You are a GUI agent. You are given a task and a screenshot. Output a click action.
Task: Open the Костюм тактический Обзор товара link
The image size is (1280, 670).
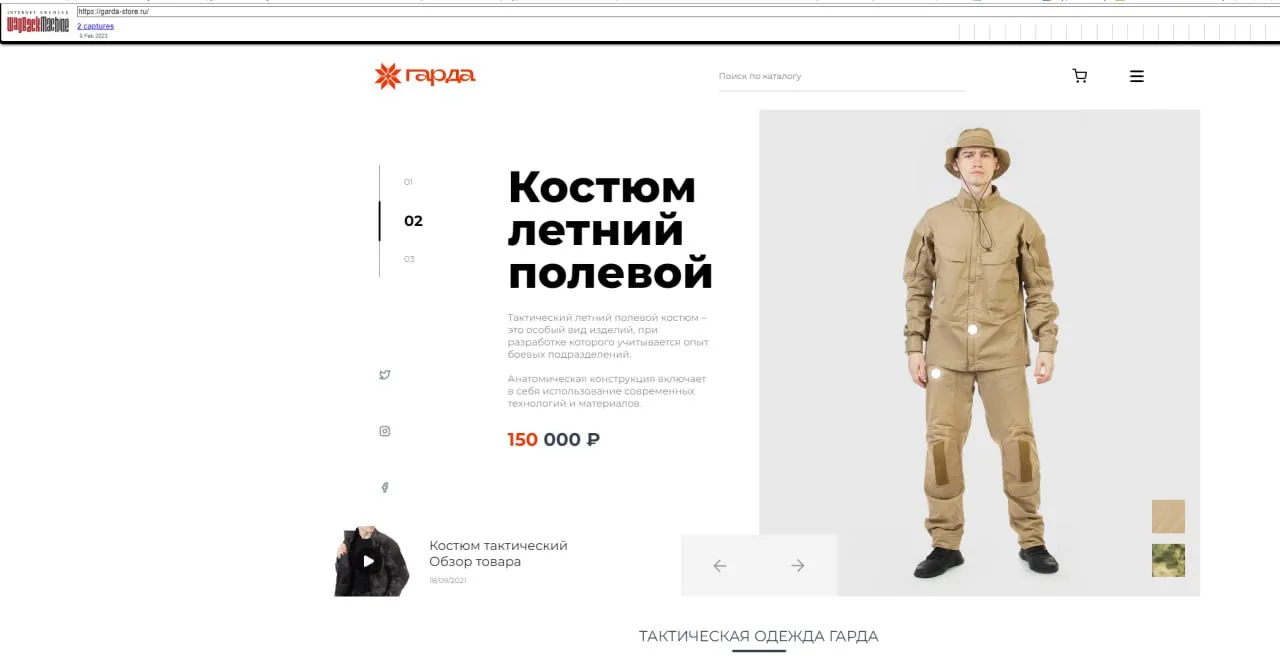click(498, 553)
